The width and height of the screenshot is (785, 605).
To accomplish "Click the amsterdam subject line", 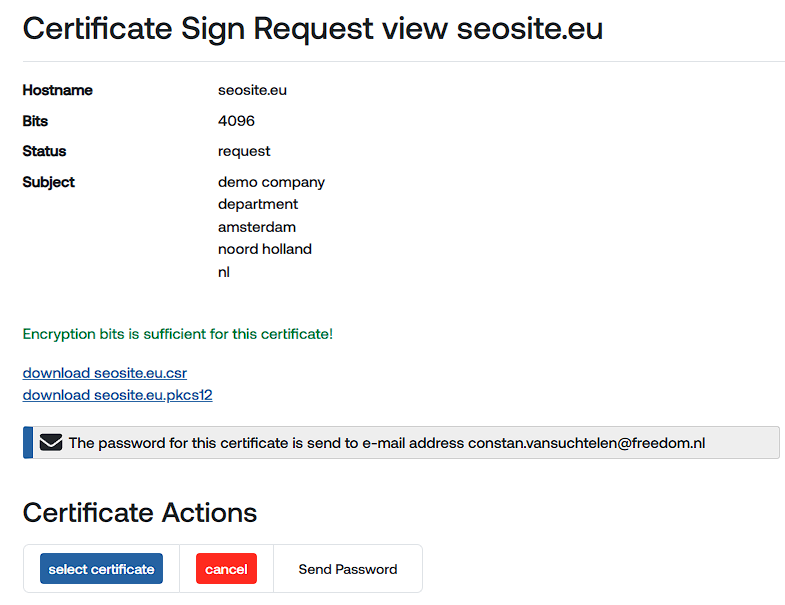I will pos(257,227).
